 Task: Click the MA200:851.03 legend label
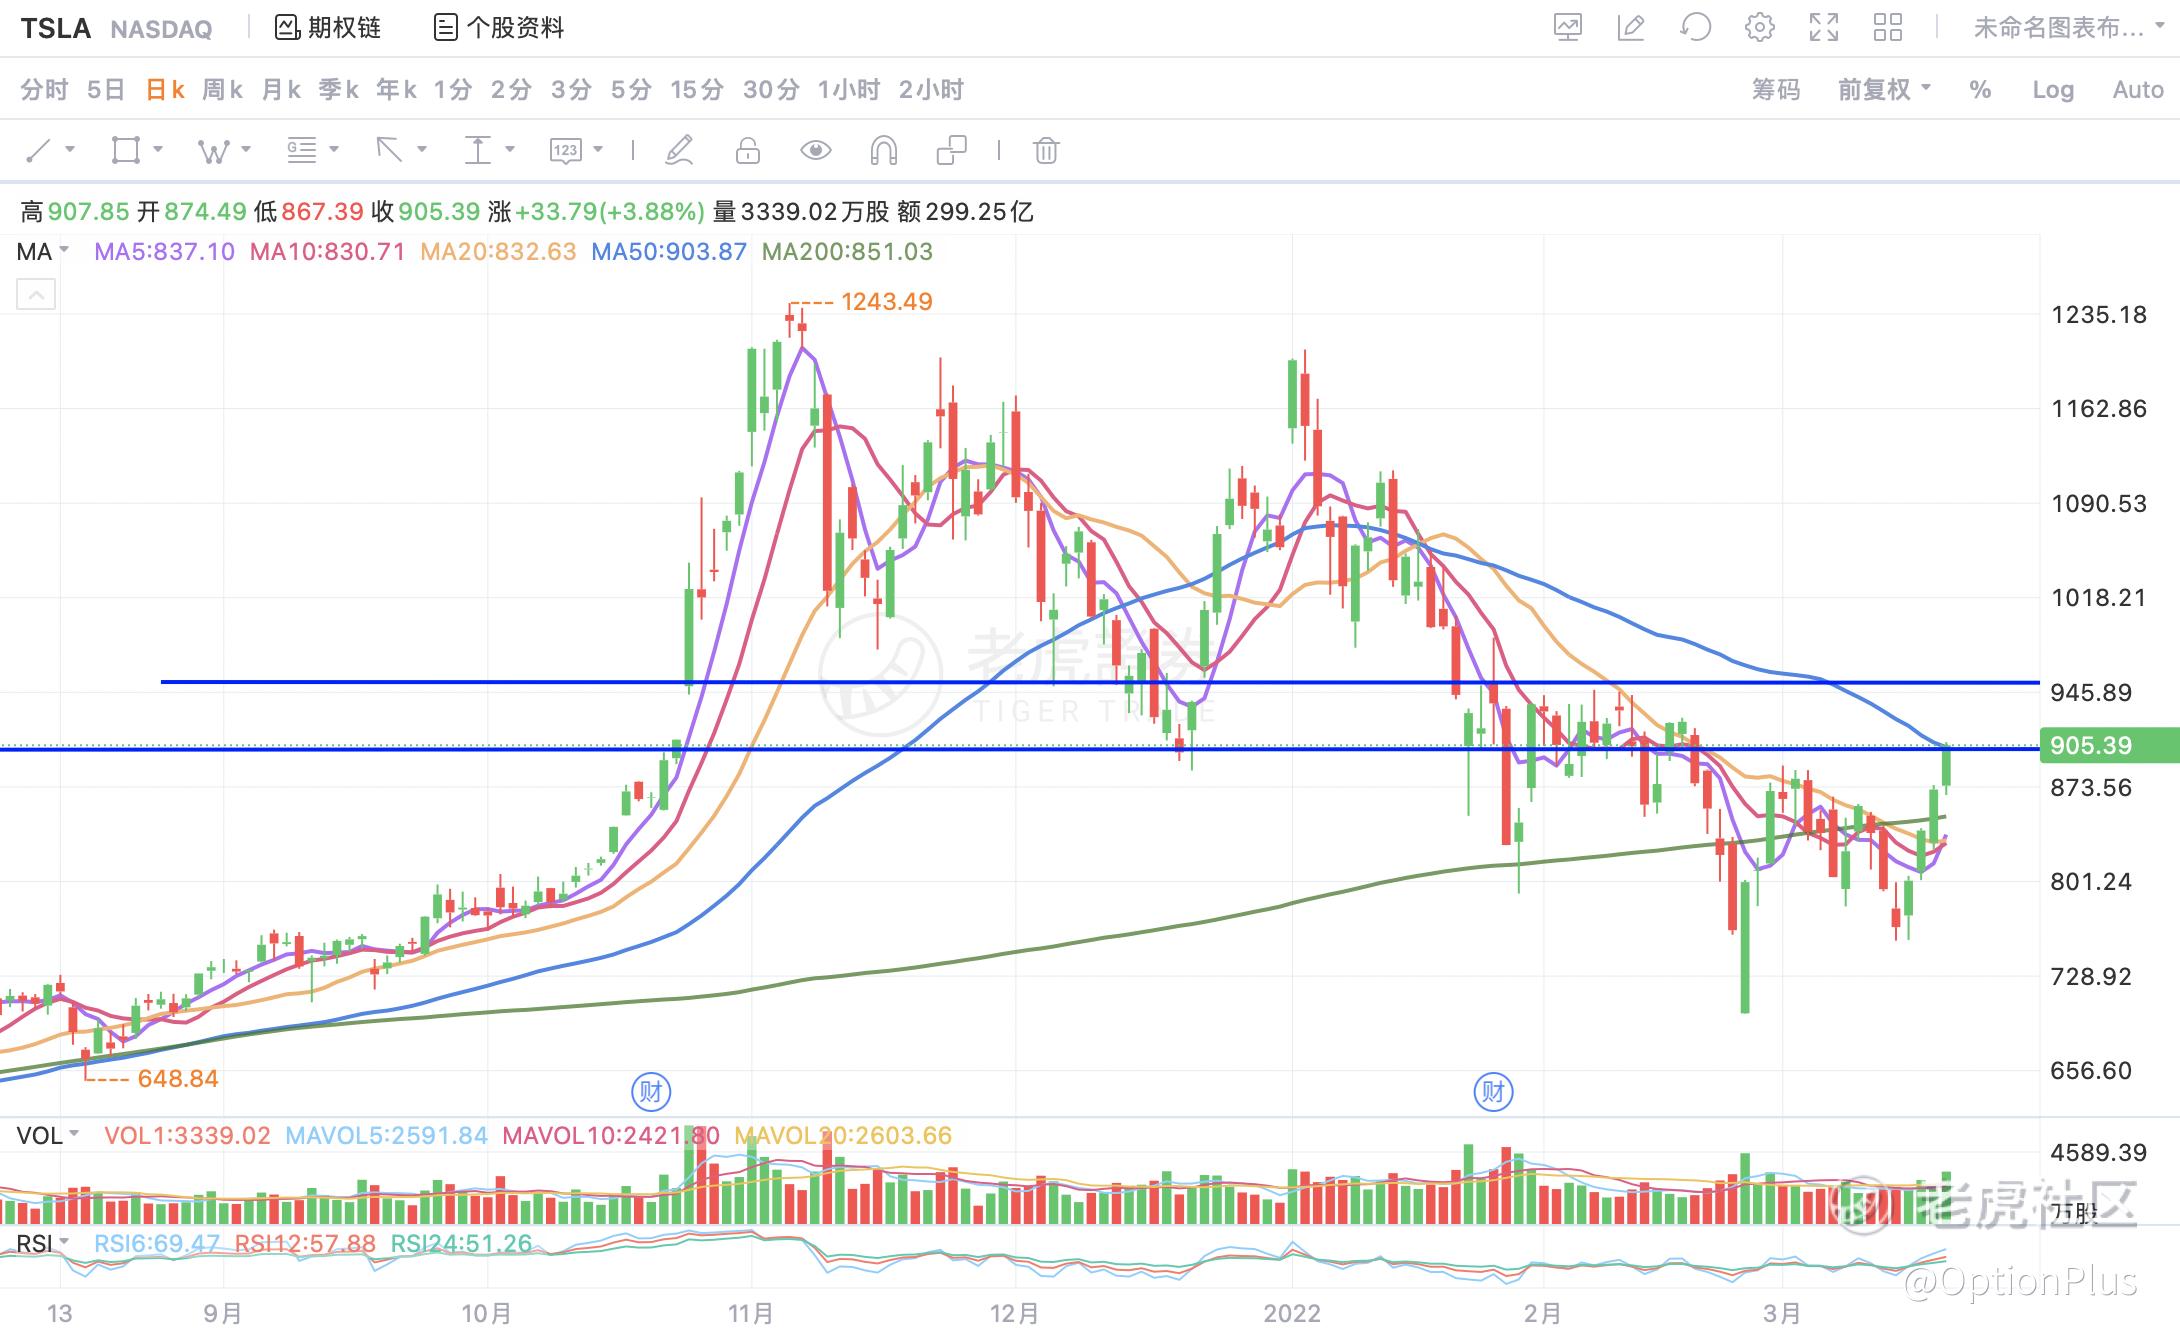[x=848, y=251]
